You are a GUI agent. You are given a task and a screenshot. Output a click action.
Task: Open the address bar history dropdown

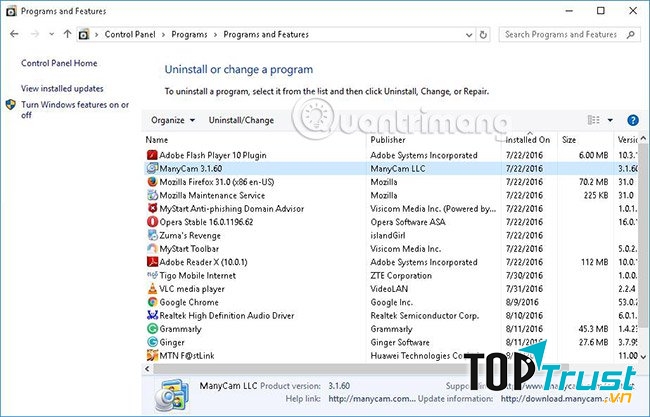470,35
